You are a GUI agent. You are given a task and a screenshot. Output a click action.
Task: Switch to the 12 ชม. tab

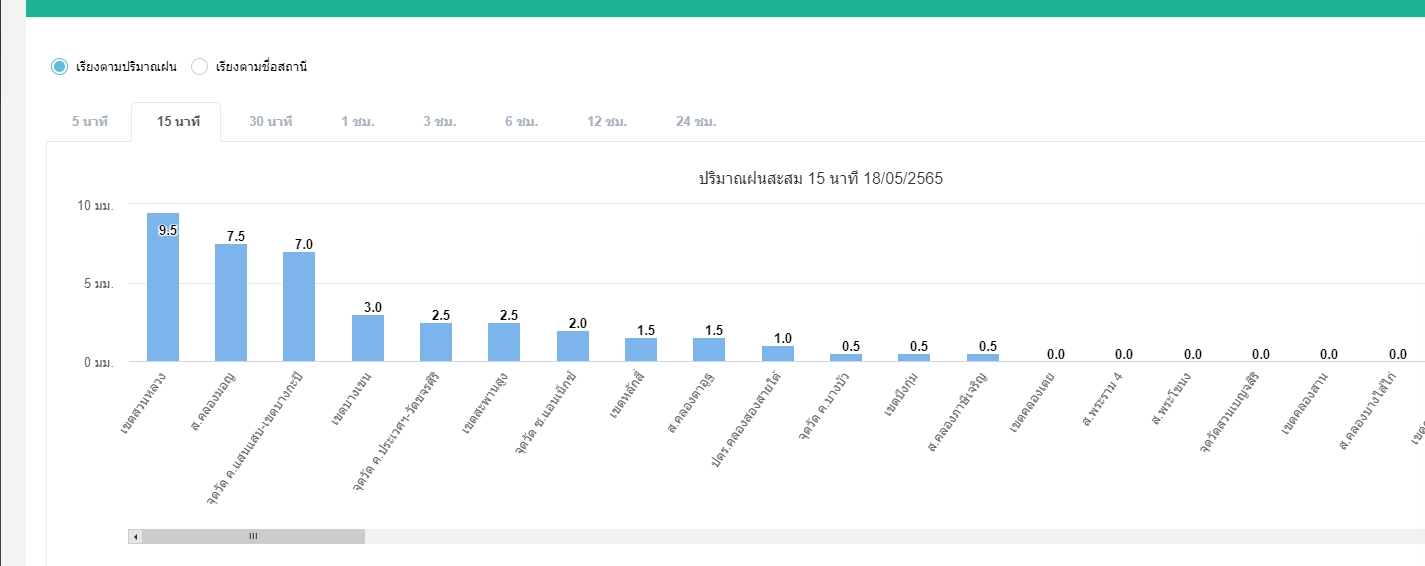(606, 122)
